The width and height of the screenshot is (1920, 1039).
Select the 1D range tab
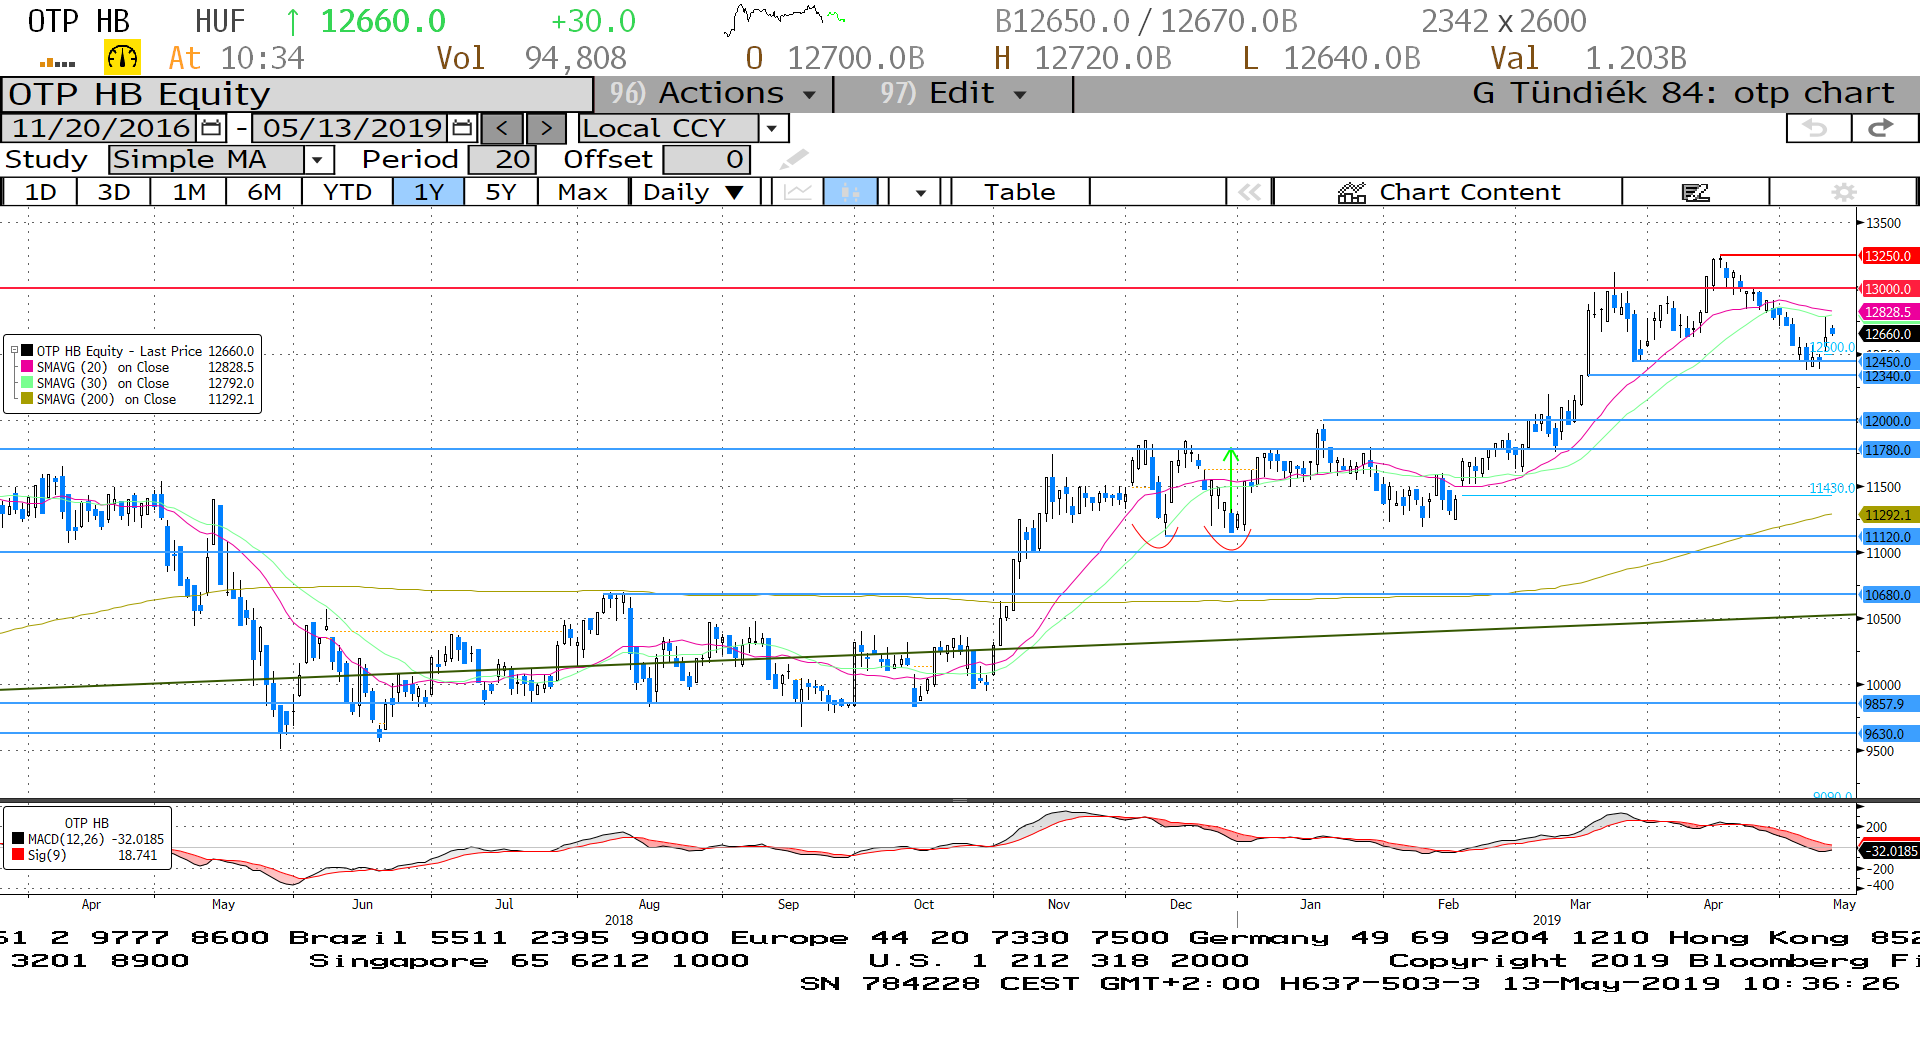(40, 192)
